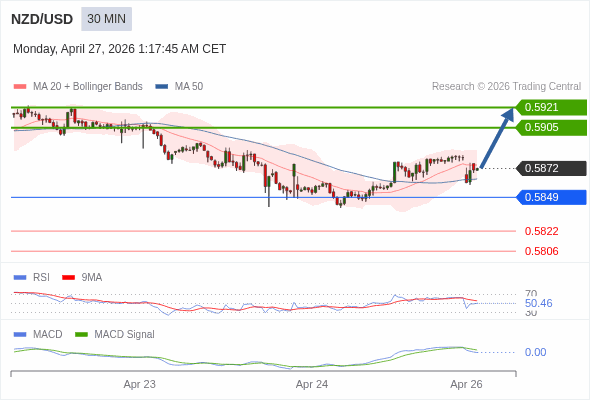The image size is (590, 400).
Task: Click the 0.5872 current price tag
Action: (x=551, y=168)
